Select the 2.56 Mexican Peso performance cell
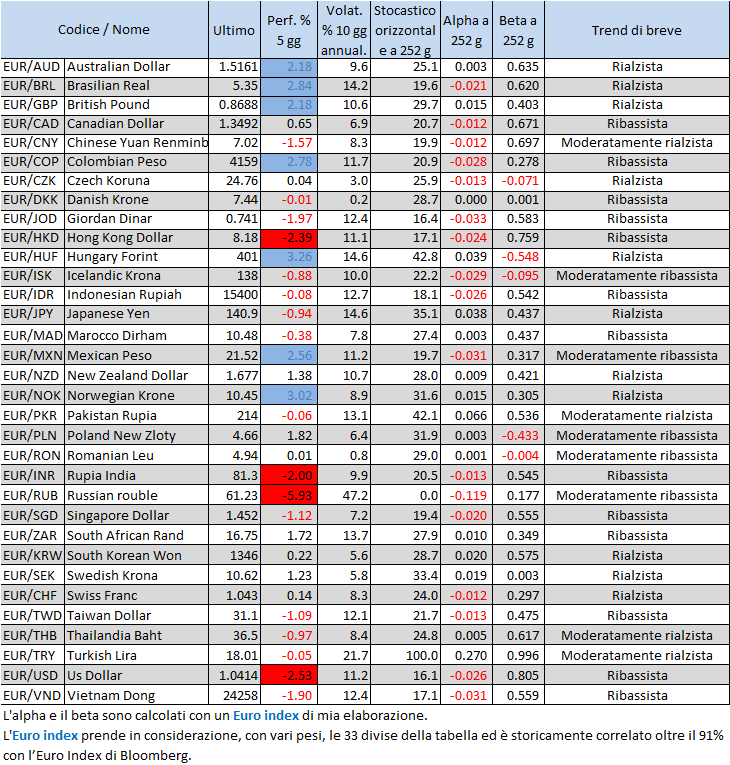 click(x=289, y=356)
